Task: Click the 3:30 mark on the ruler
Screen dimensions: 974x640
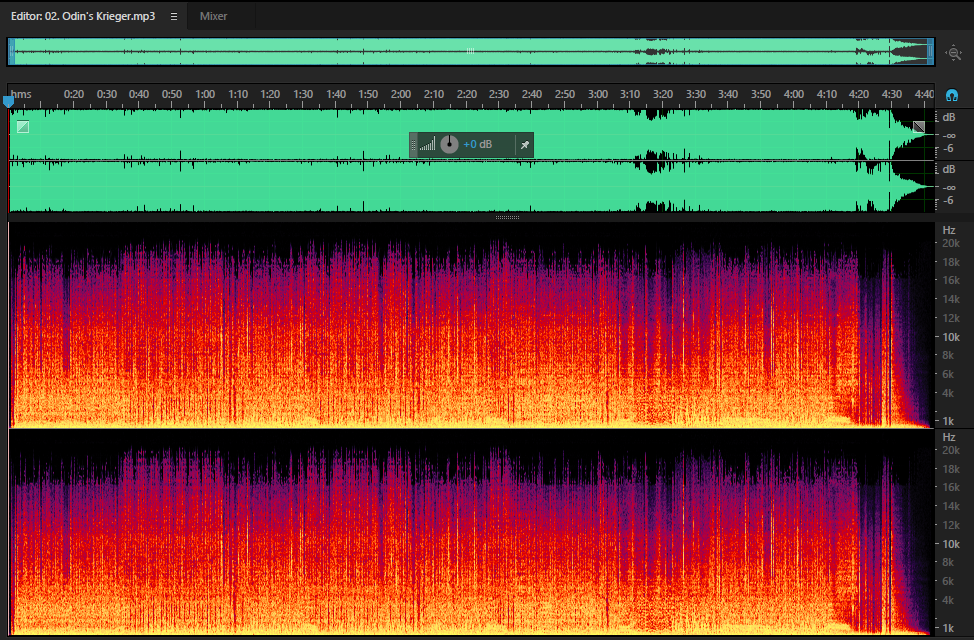Action: point(696,94)
